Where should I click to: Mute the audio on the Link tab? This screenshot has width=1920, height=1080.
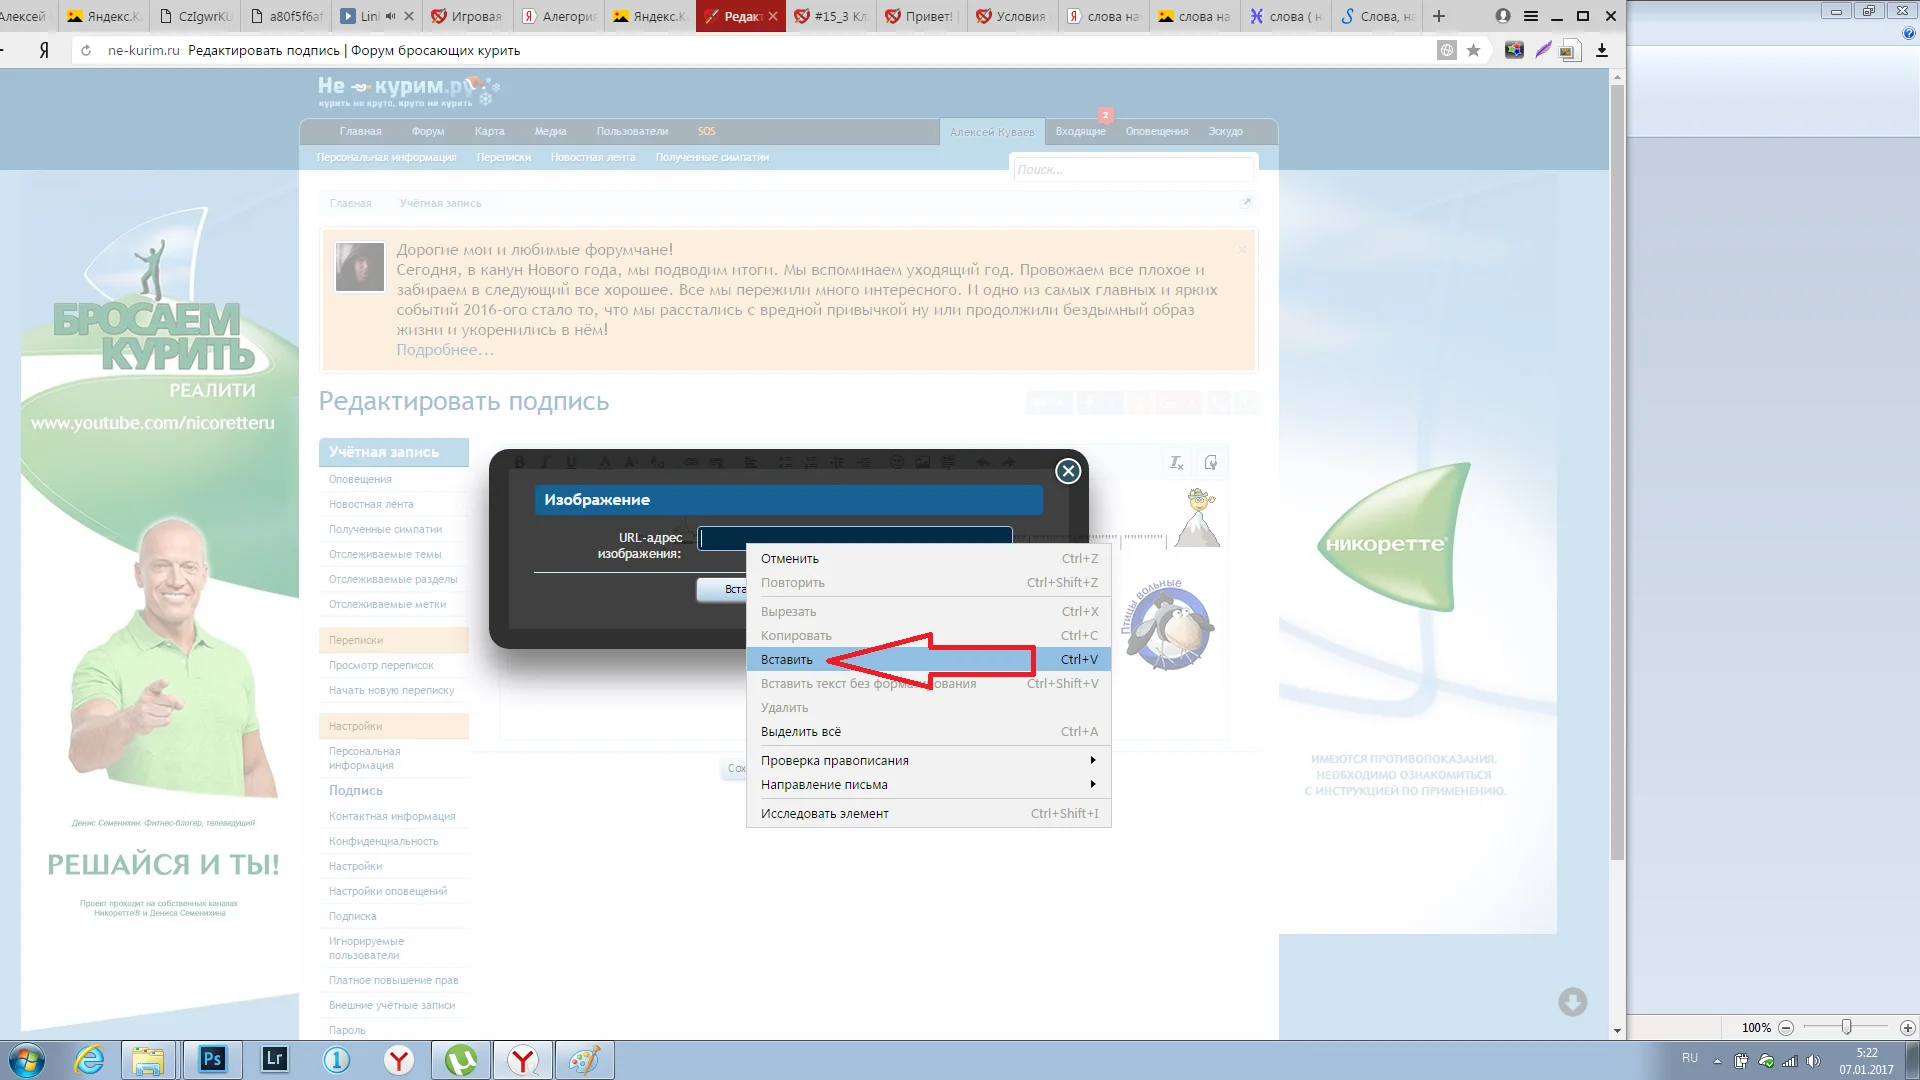pos(390,16)
